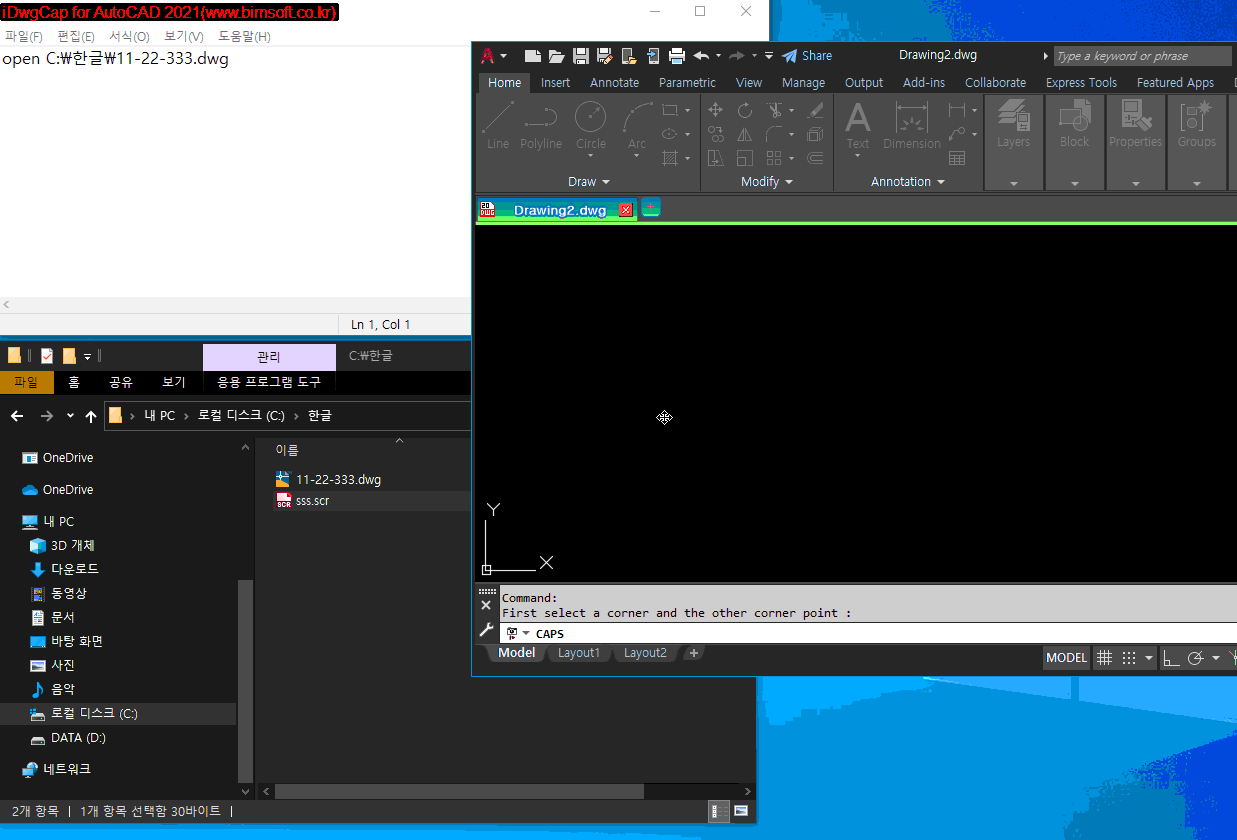Image resolution: width=1237 pixels, height=840 pixels.
Task: Open the Quick Access toolbar customize dropdown
Action: [x=768, y=56]
